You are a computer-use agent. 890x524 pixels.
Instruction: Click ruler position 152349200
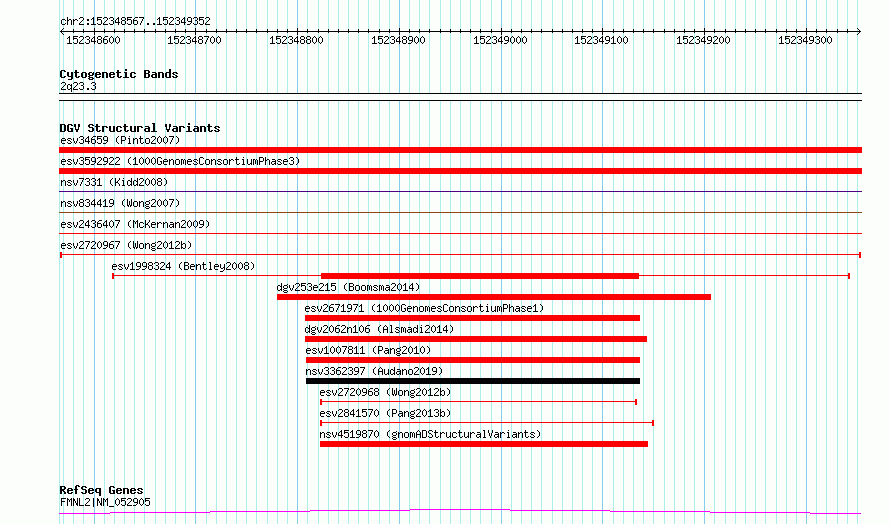[703, 40]
